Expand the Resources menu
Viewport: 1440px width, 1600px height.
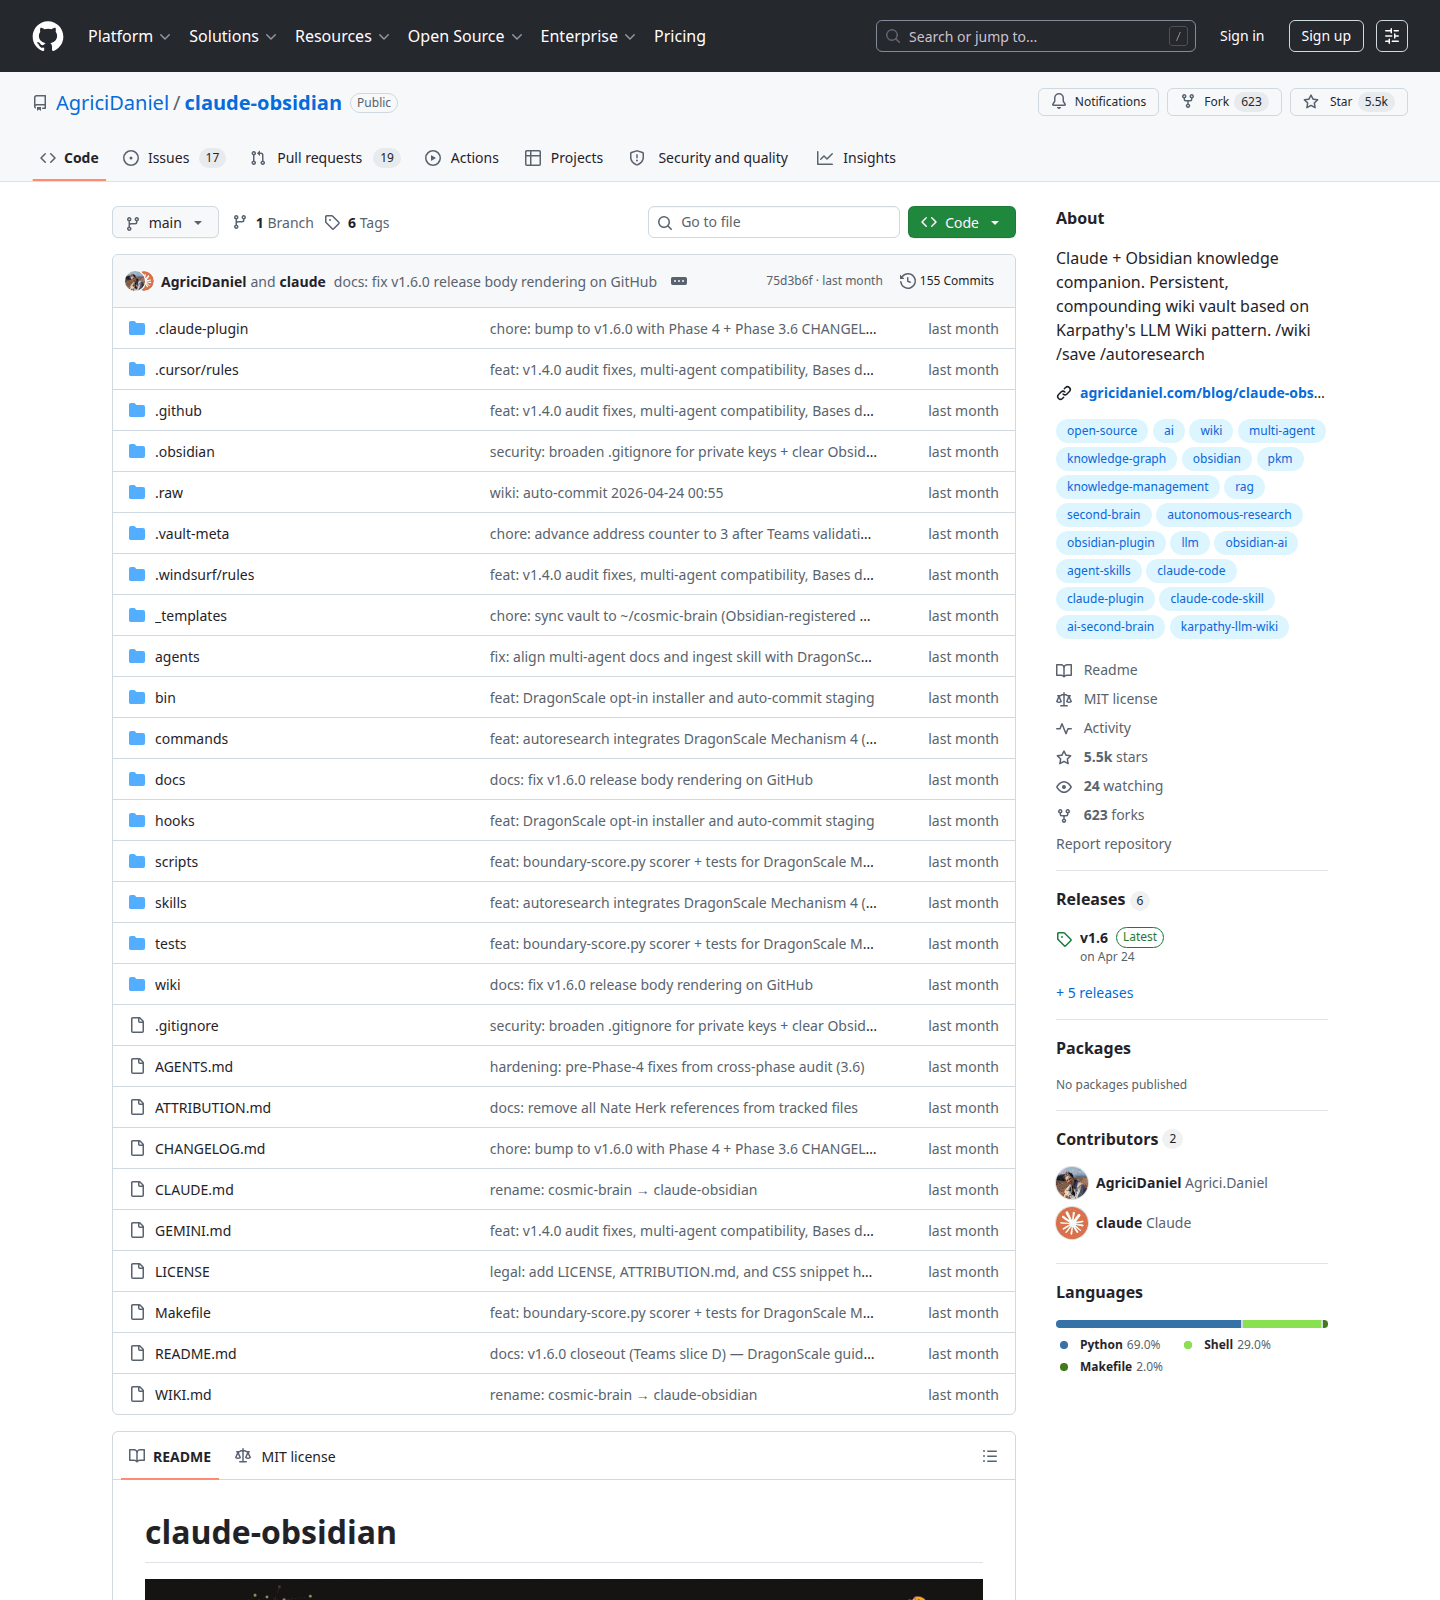click(342, 36)
